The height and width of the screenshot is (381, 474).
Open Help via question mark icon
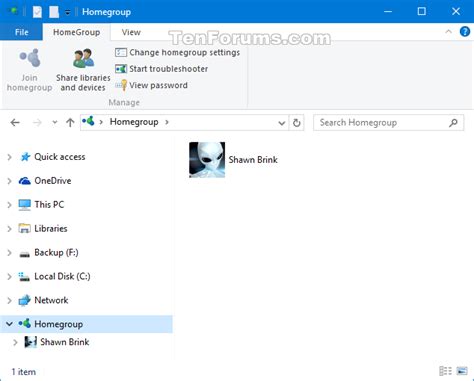pos(465,32)
